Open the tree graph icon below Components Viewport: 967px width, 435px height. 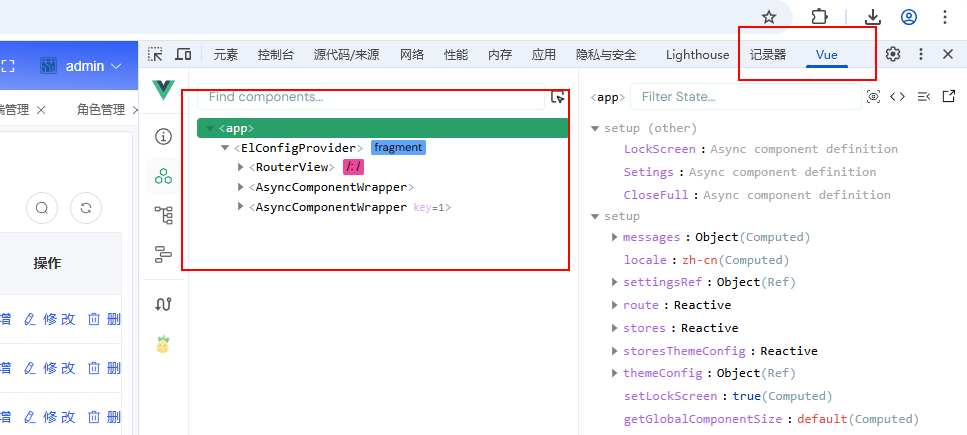point(163,215)
